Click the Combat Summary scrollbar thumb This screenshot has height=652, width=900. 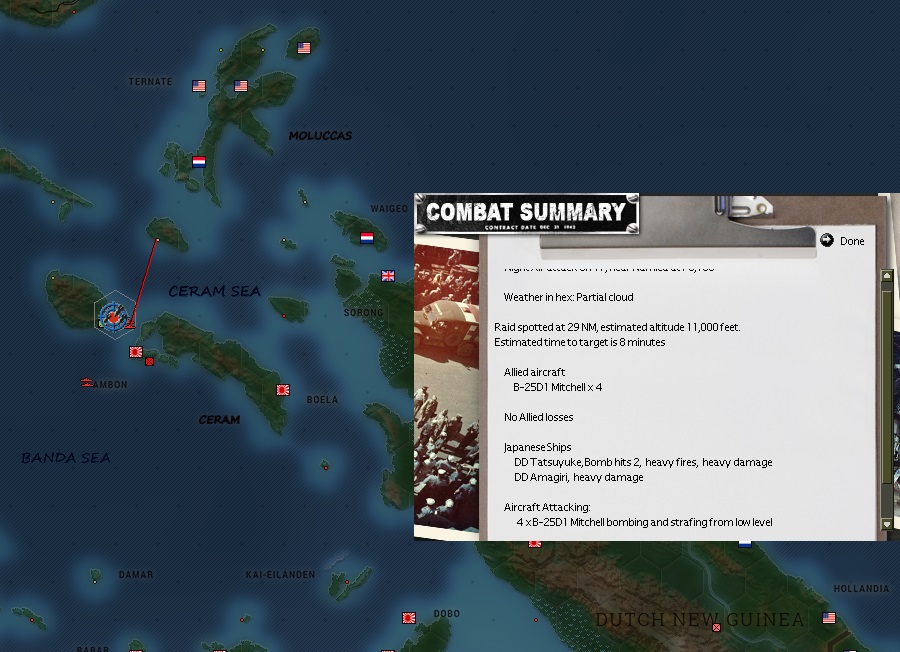(x=887, y=385)
